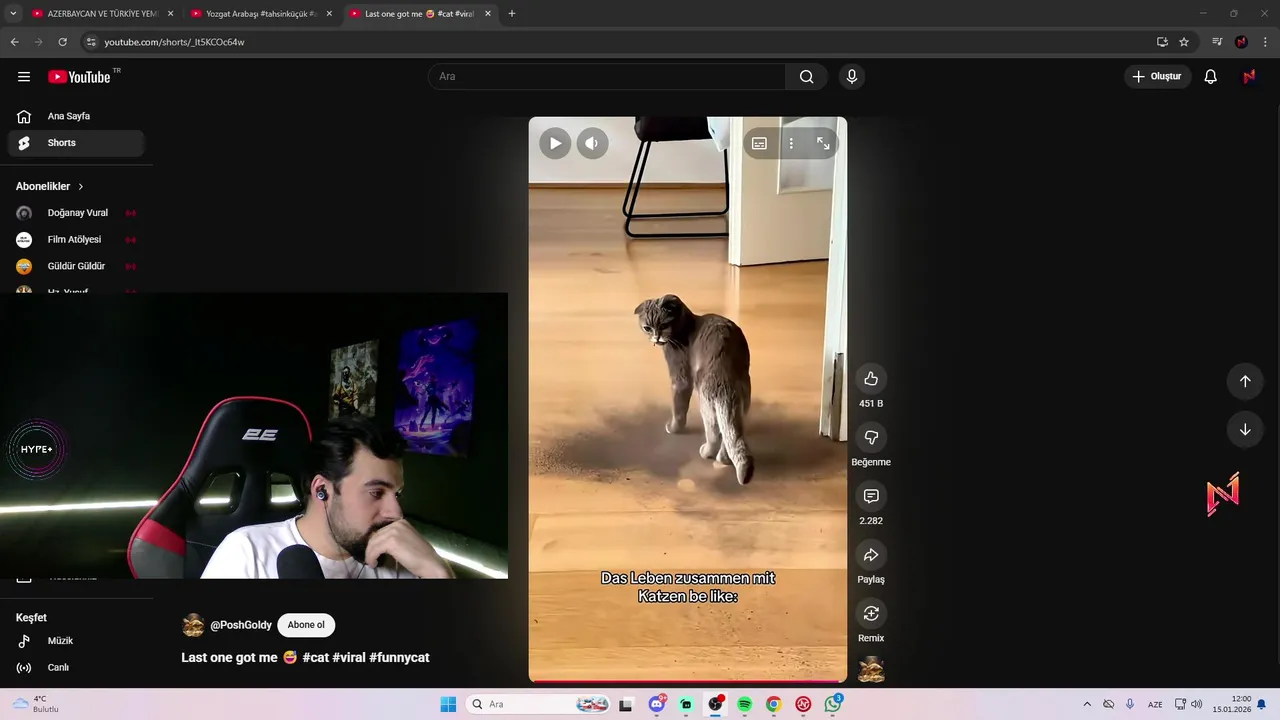This screenshot has width=1280, height=720.
Task: Open Chrome three-dot menu
Action: (1266, 42)
